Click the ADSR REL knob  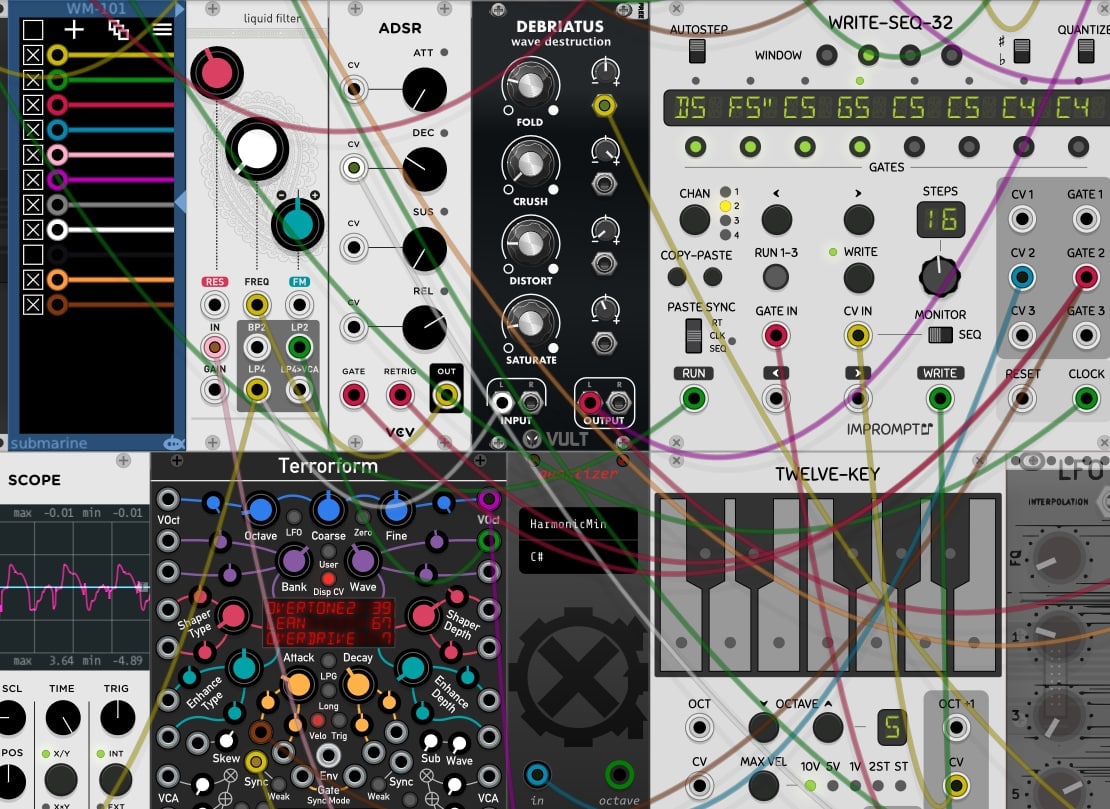tap(425, 328)
